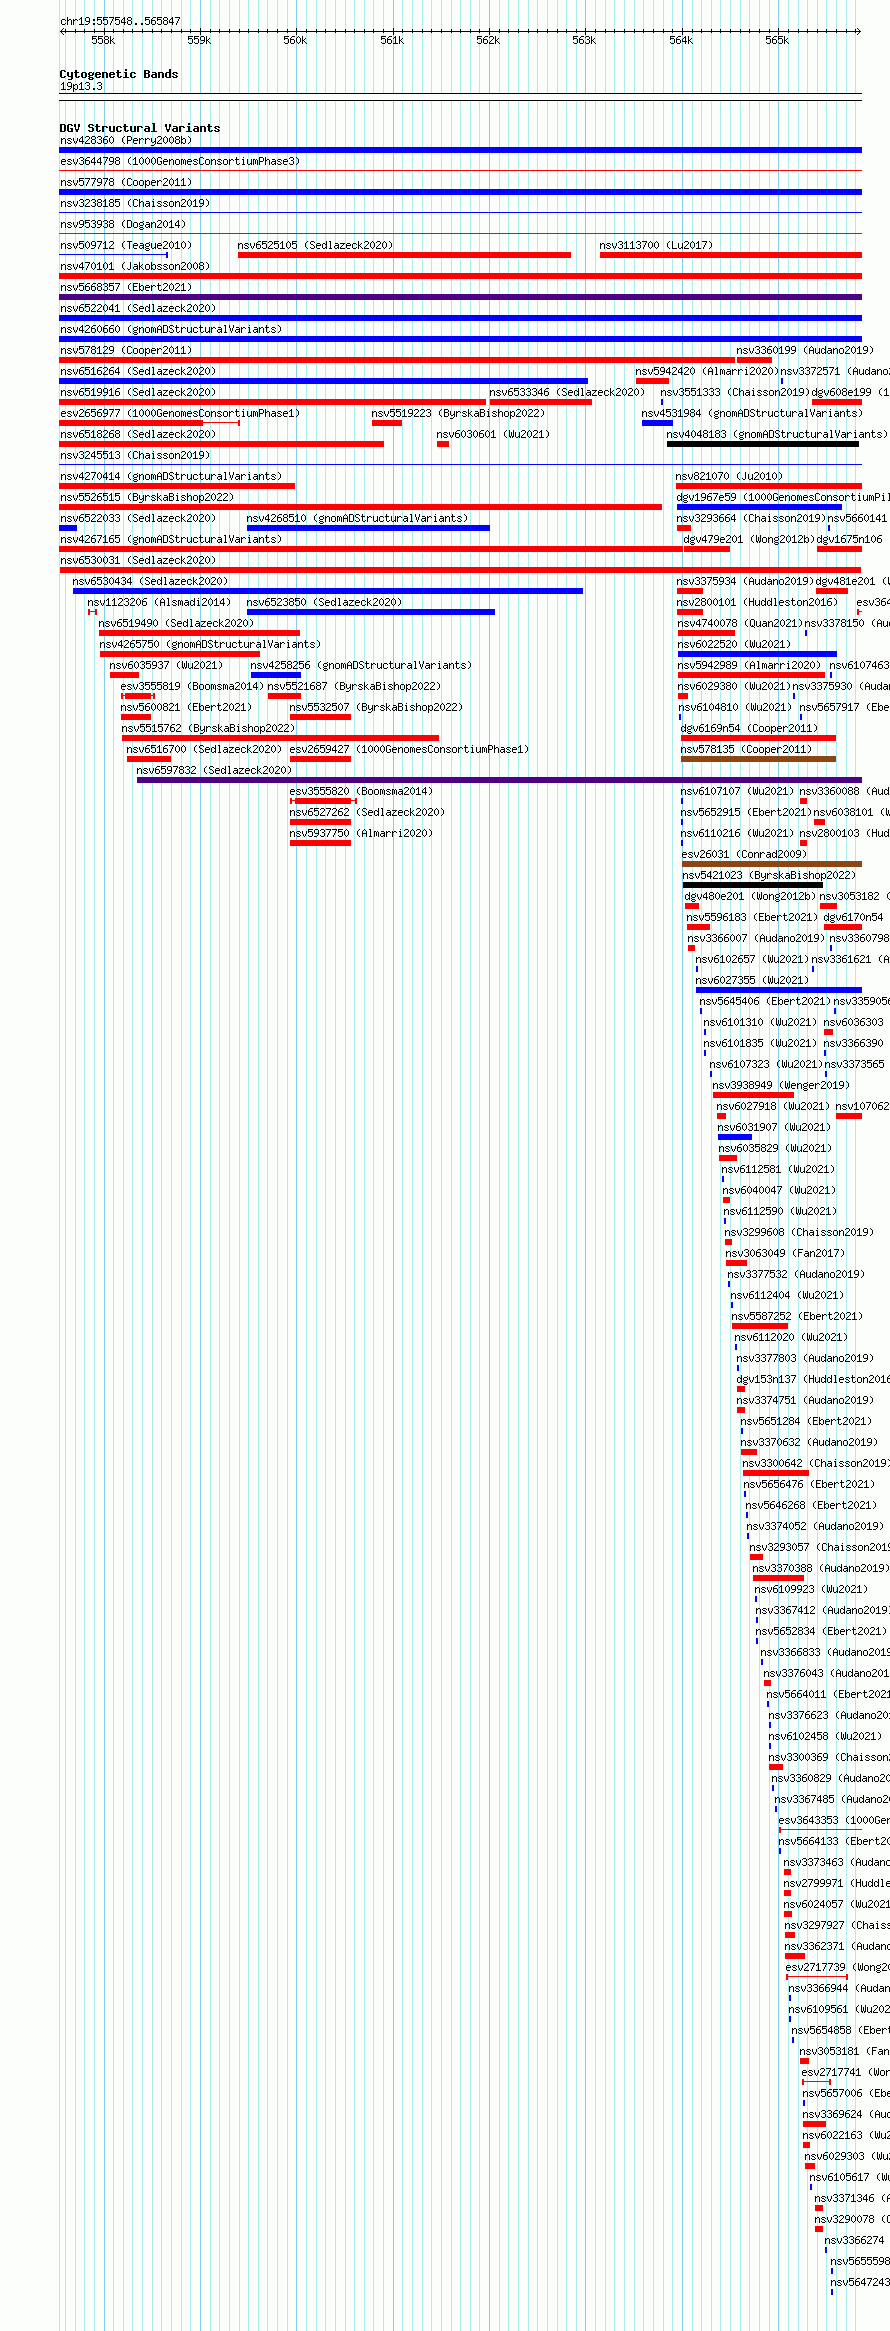
Task: Open nsv5668357 (Ebert2021) label
Action: coord(126,288)
